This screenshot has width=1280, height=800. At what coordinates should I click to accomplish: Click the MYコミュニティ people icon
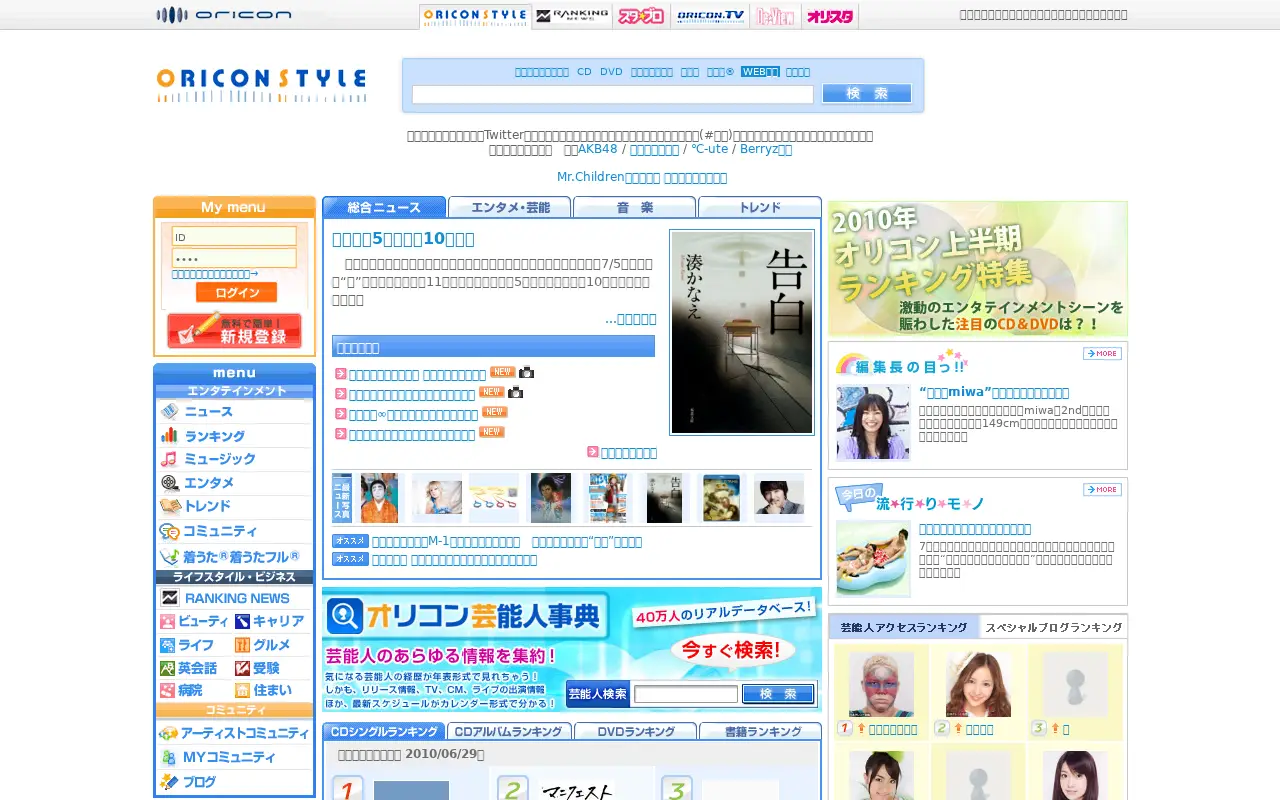point(170,757)
